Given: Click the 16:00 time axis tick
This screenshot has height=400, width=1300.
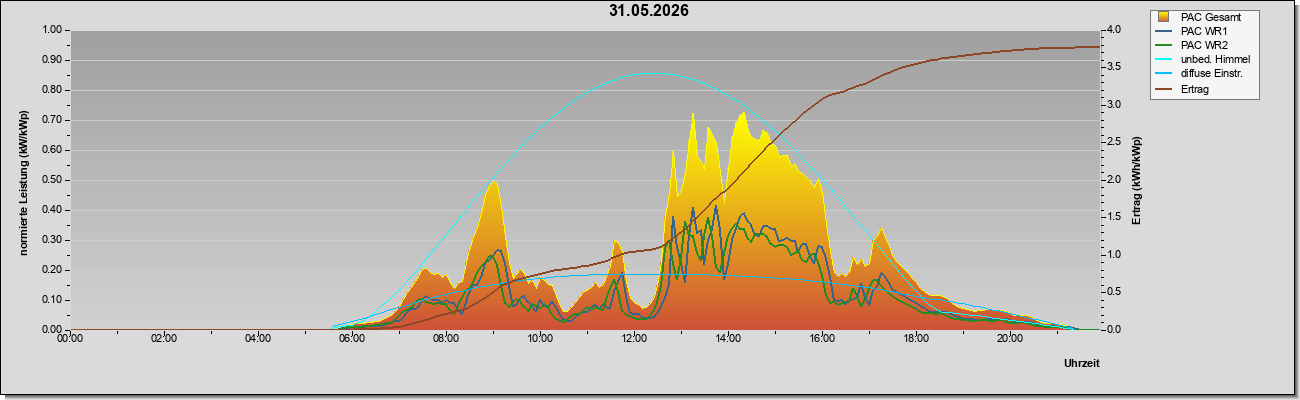Looking at the screenshot, I should point(822,339).
